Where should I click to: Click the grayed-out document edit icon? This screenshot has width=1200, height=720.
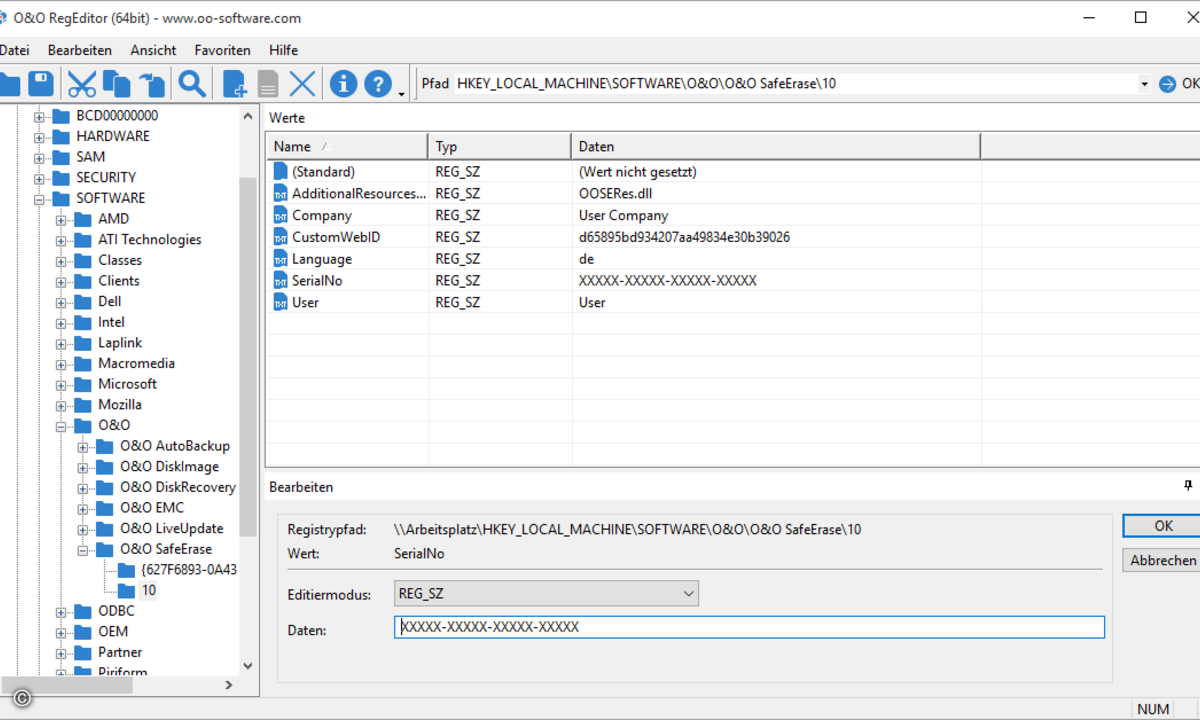point(268,84)
